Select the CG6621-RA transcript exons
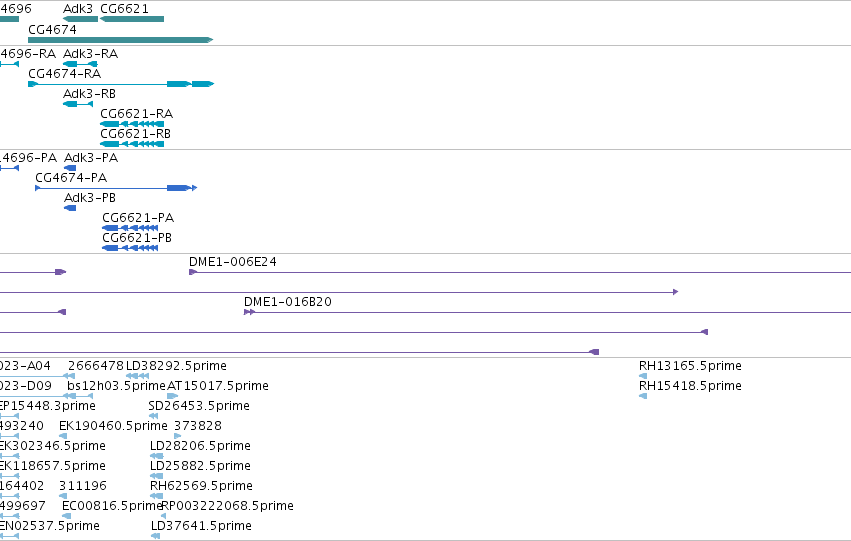The width and height of the screenshot is (851, 541). [132, 124]
